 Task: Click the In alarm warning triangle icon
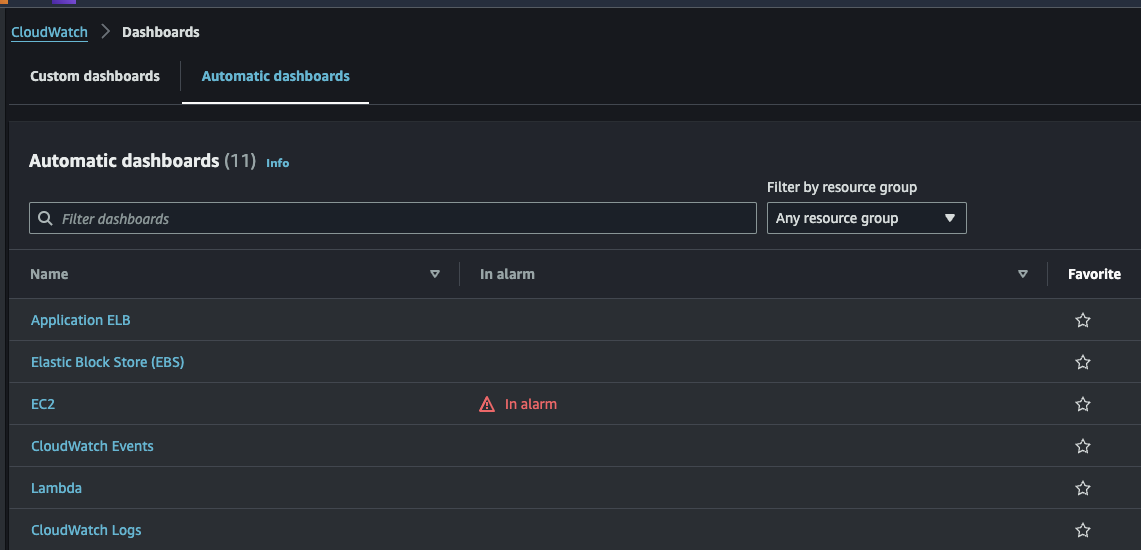point(487,404)
